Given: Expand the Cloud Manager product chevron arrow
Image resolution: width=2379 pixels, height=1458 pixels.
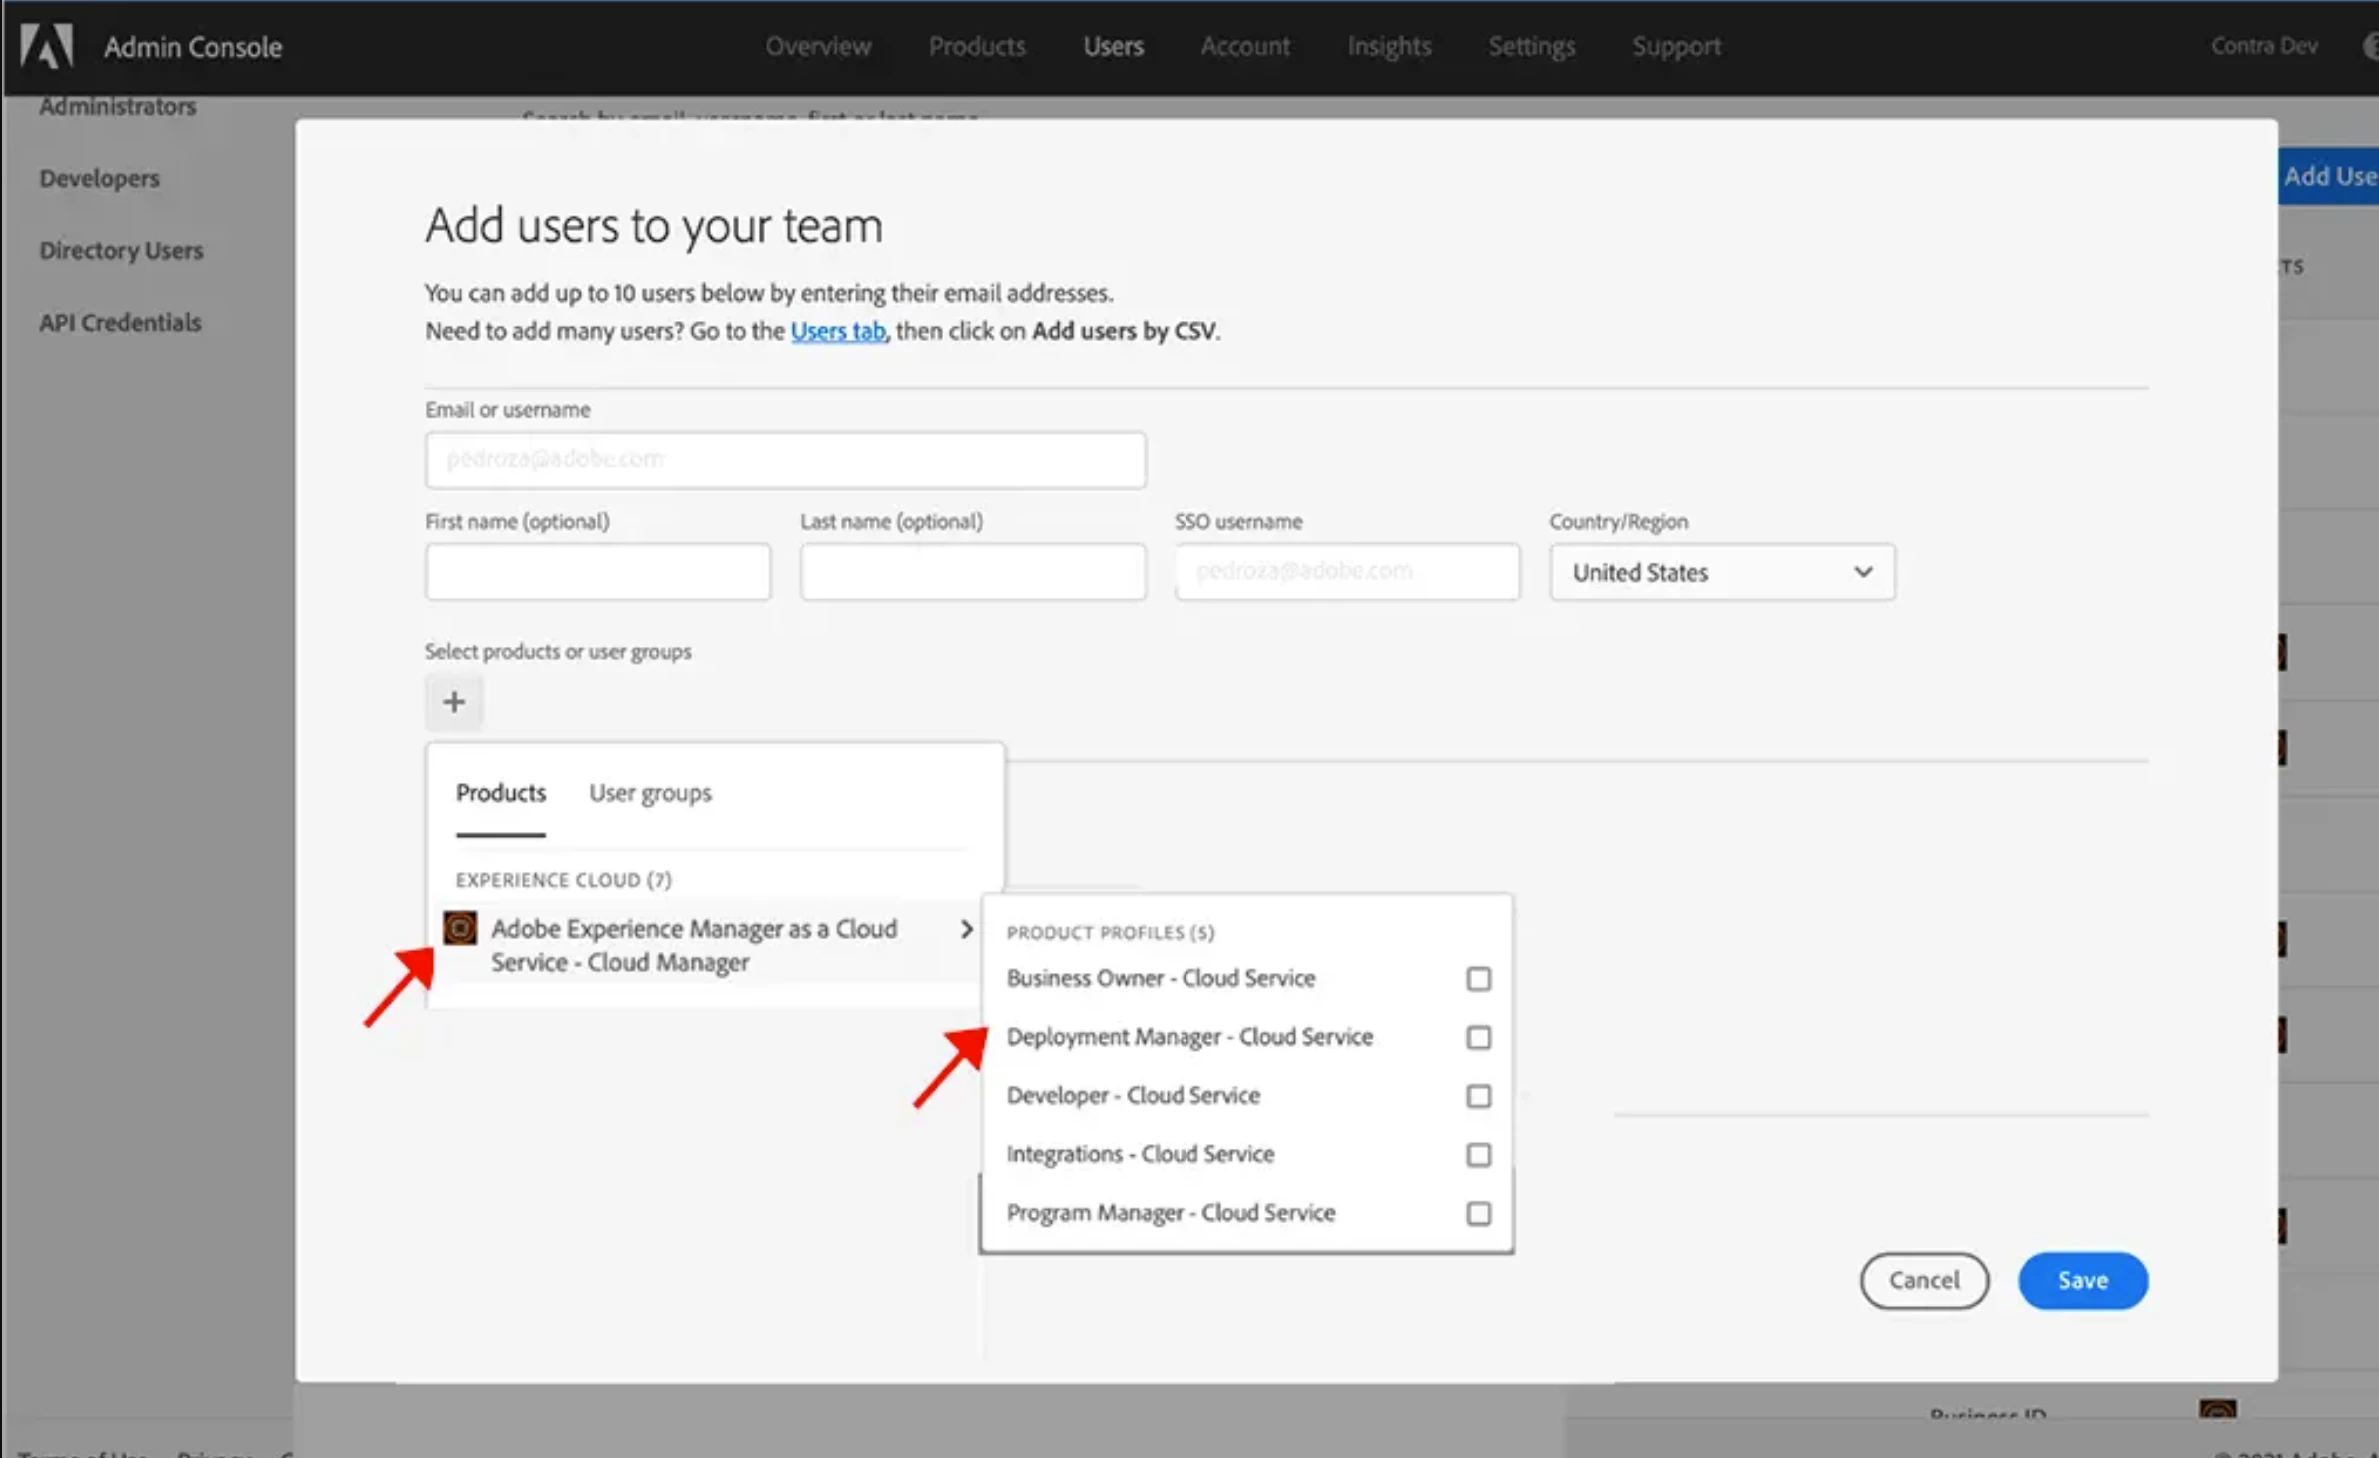Looking at the screenshot, I should (966, 929).
